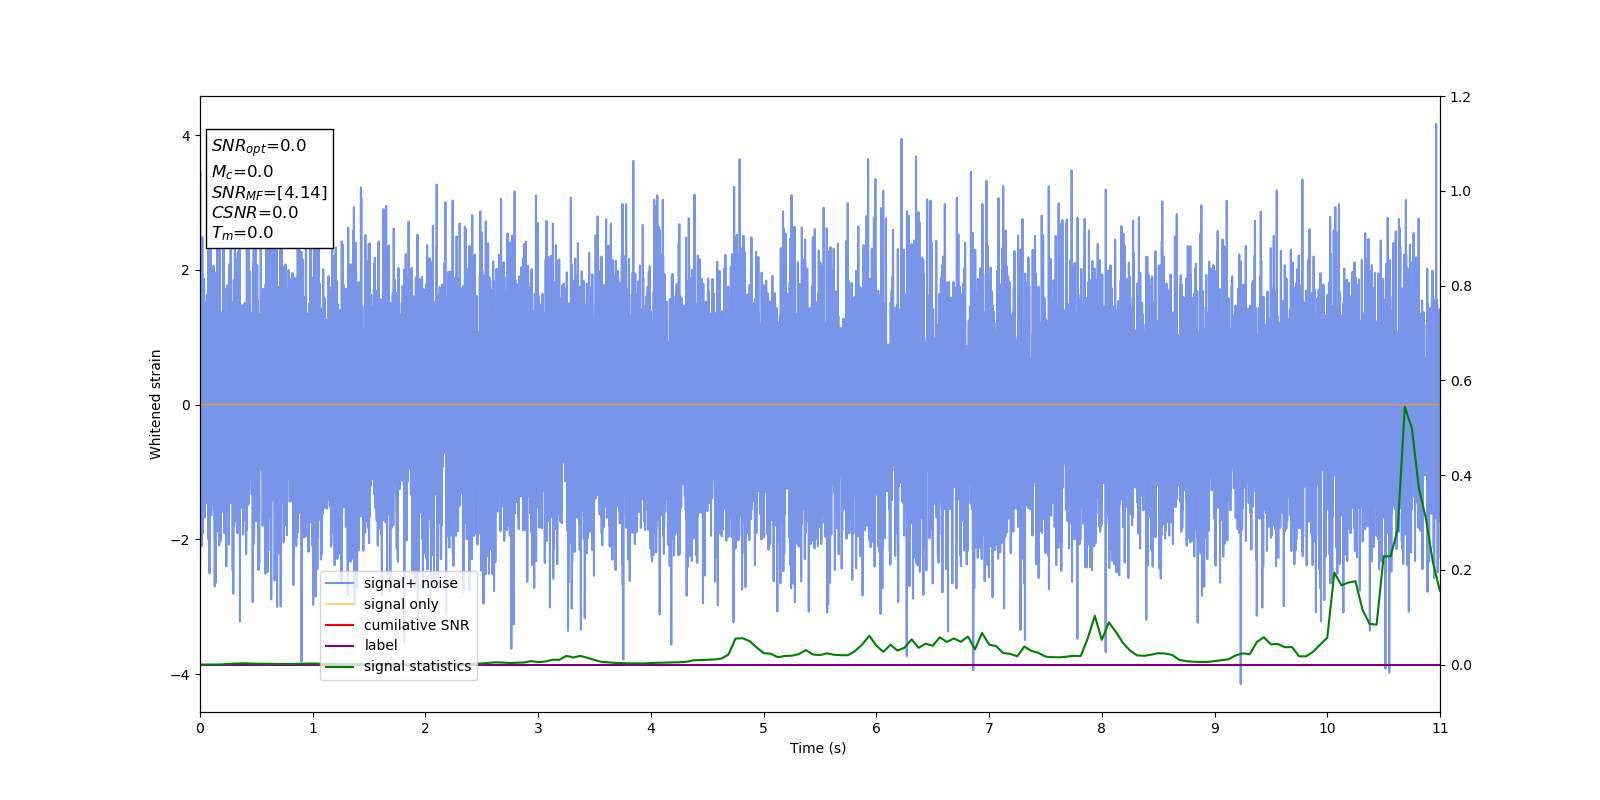Click the 'Whitened strain' y-axis label

point(156,404)
